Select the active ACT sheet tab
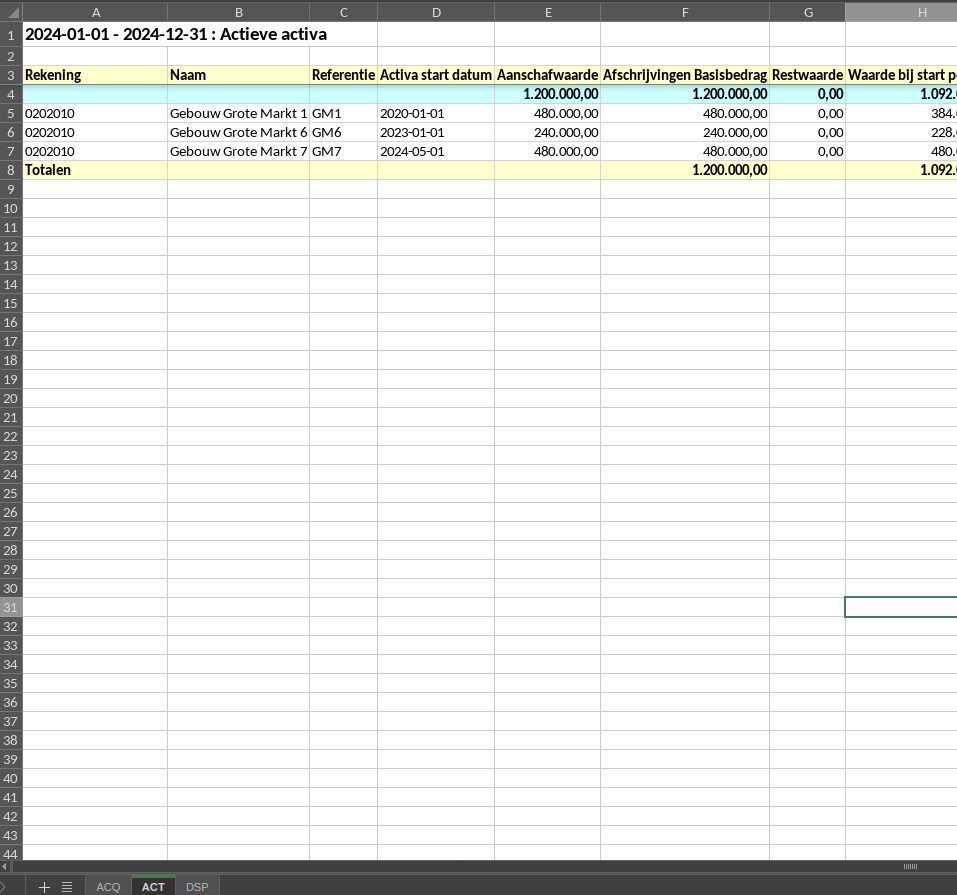The image size is (957, 895). pos(153,887)
